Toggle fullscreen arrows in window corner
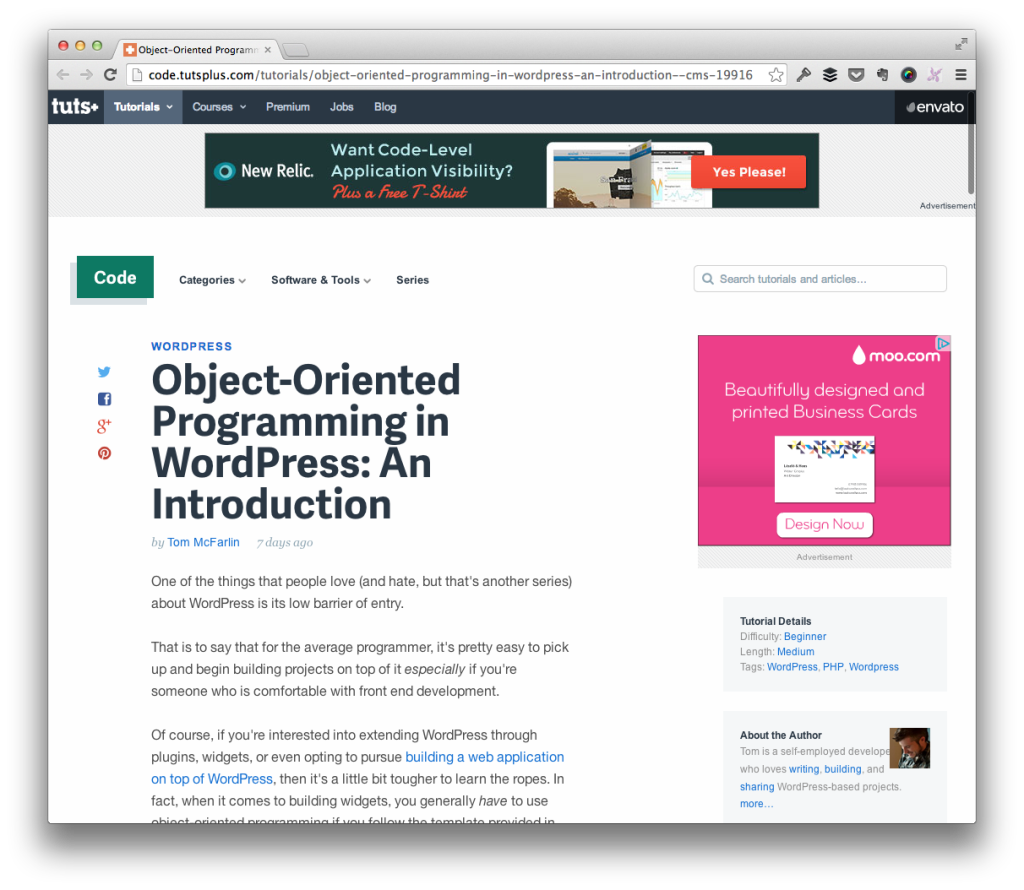The height and width of the screenshot is (890, 1024). (x=961, y=44)
